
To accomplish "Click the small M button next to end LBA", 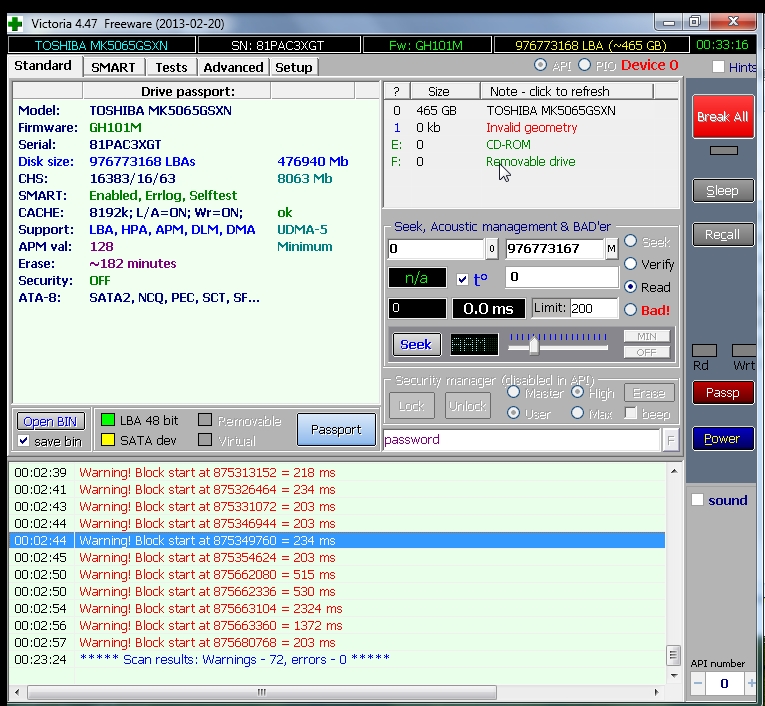I will coord(611,249).
